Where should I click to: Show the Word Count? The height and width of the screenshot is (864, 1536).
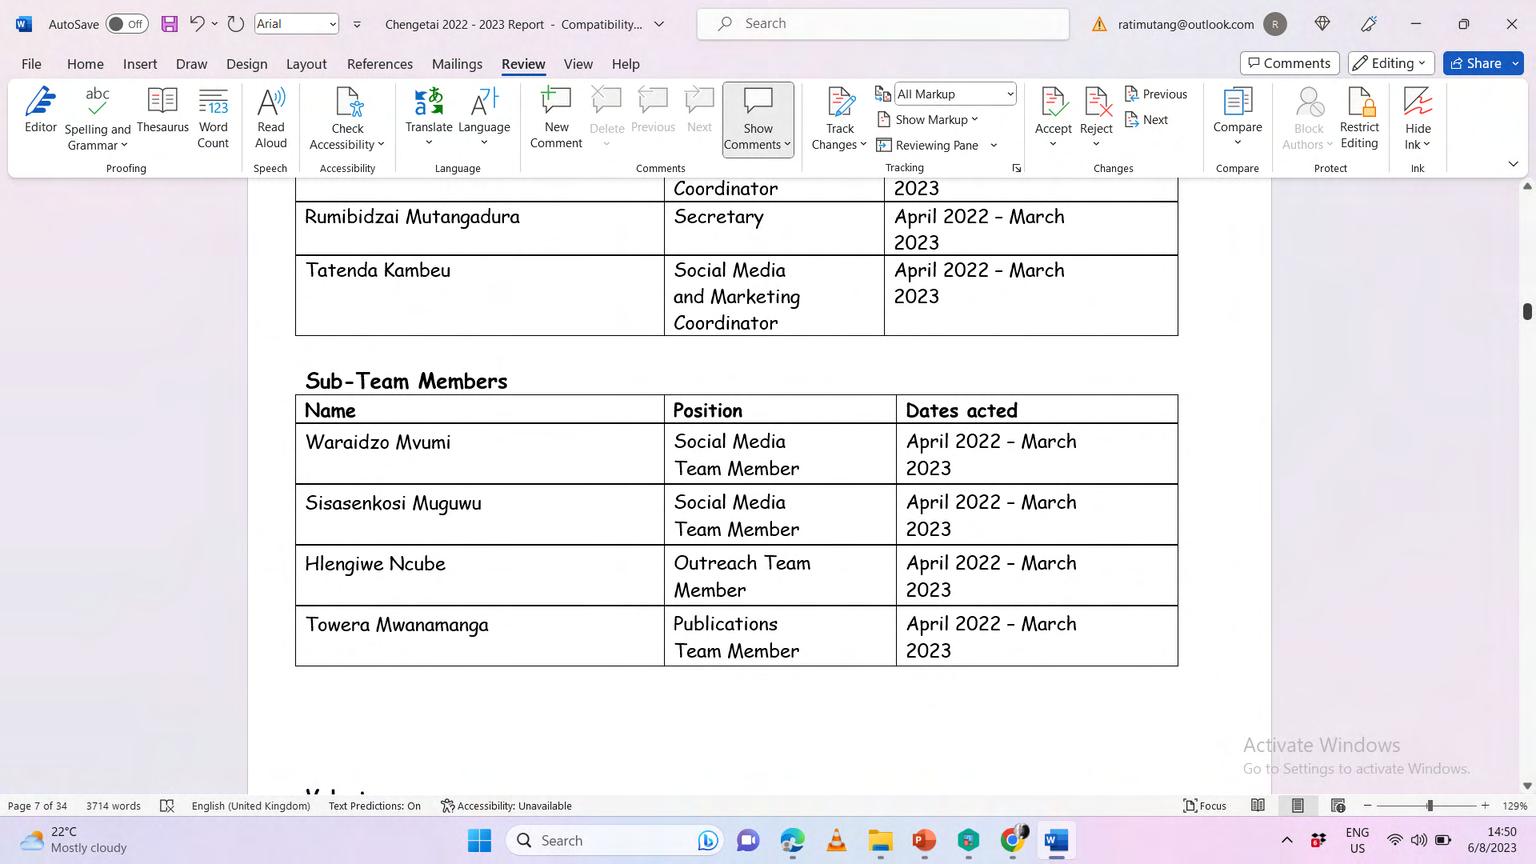213,119
